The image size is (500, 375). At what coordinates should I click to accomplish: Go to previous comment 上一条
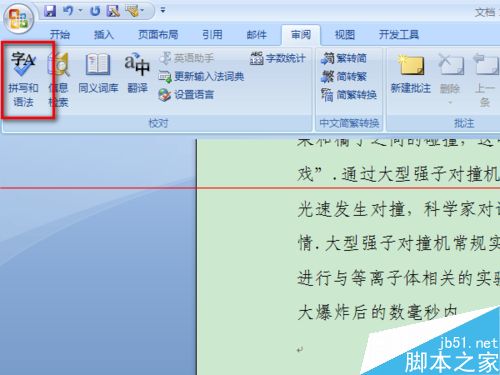(485, 80)
